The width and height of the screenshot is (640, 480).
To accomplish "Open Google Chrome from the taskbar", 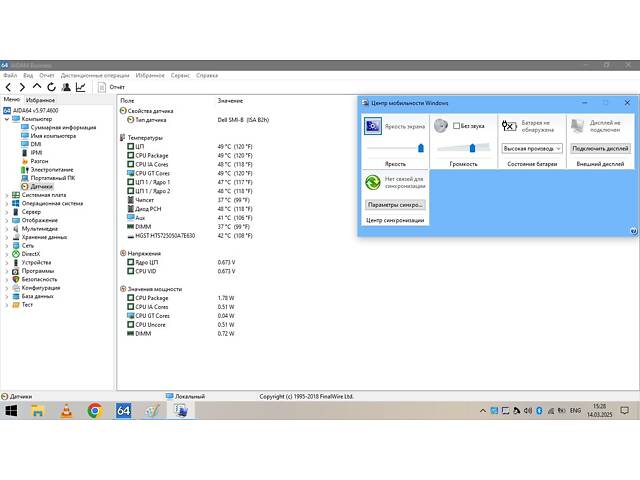I will tap(95, 411).
